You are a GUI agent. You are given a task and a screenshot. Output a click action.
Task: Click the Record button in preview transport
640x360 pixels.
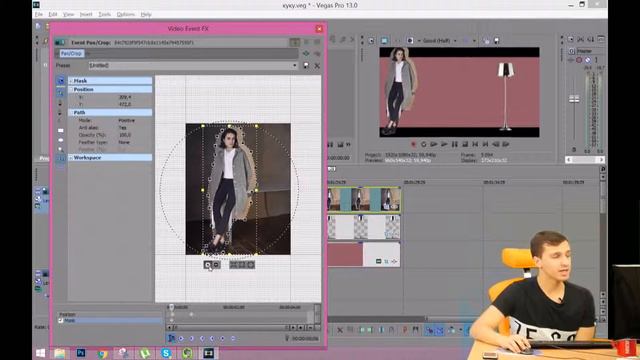pos(413,144)
